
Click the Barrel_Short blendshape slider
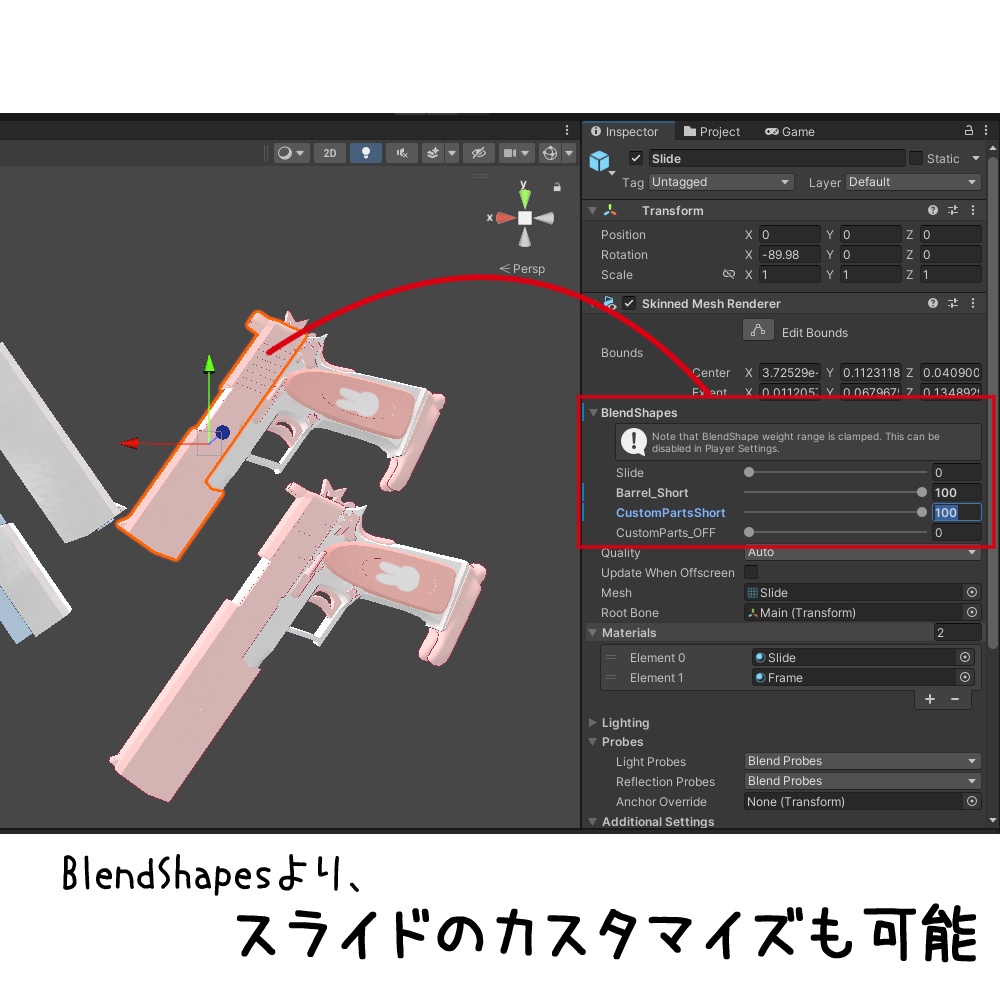pyautogui.click(x=835, y=492)
